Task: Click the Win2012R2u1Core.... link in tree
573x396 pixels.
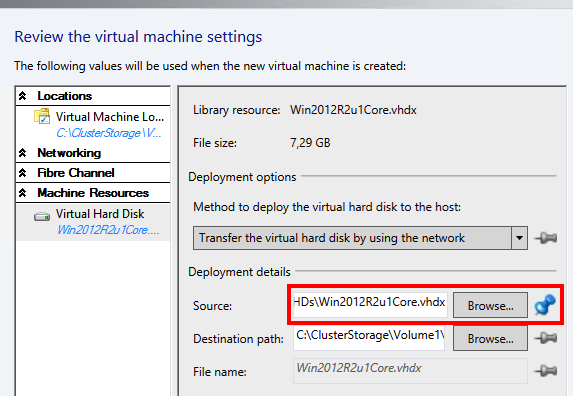Action: click(x=108, y=230)
